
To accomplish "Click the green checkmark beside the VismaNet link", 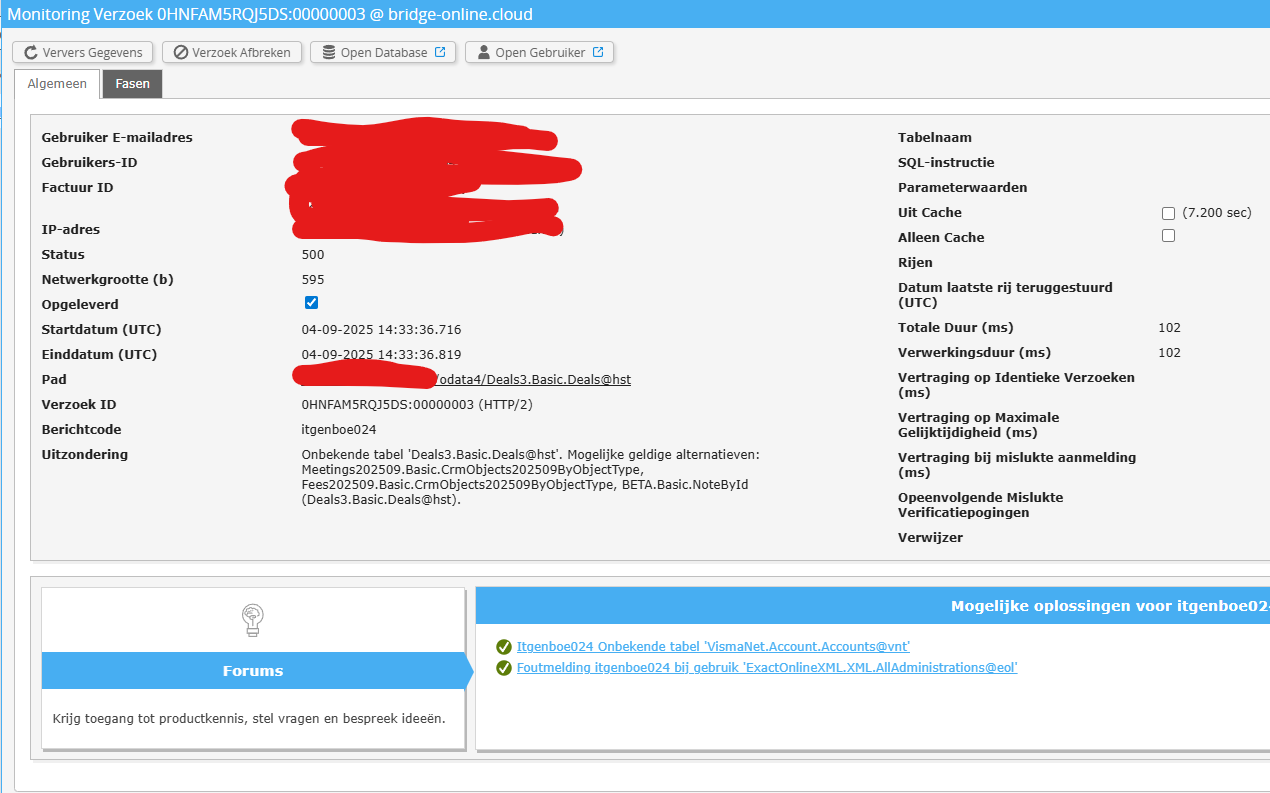I will (x=504, y=647).
